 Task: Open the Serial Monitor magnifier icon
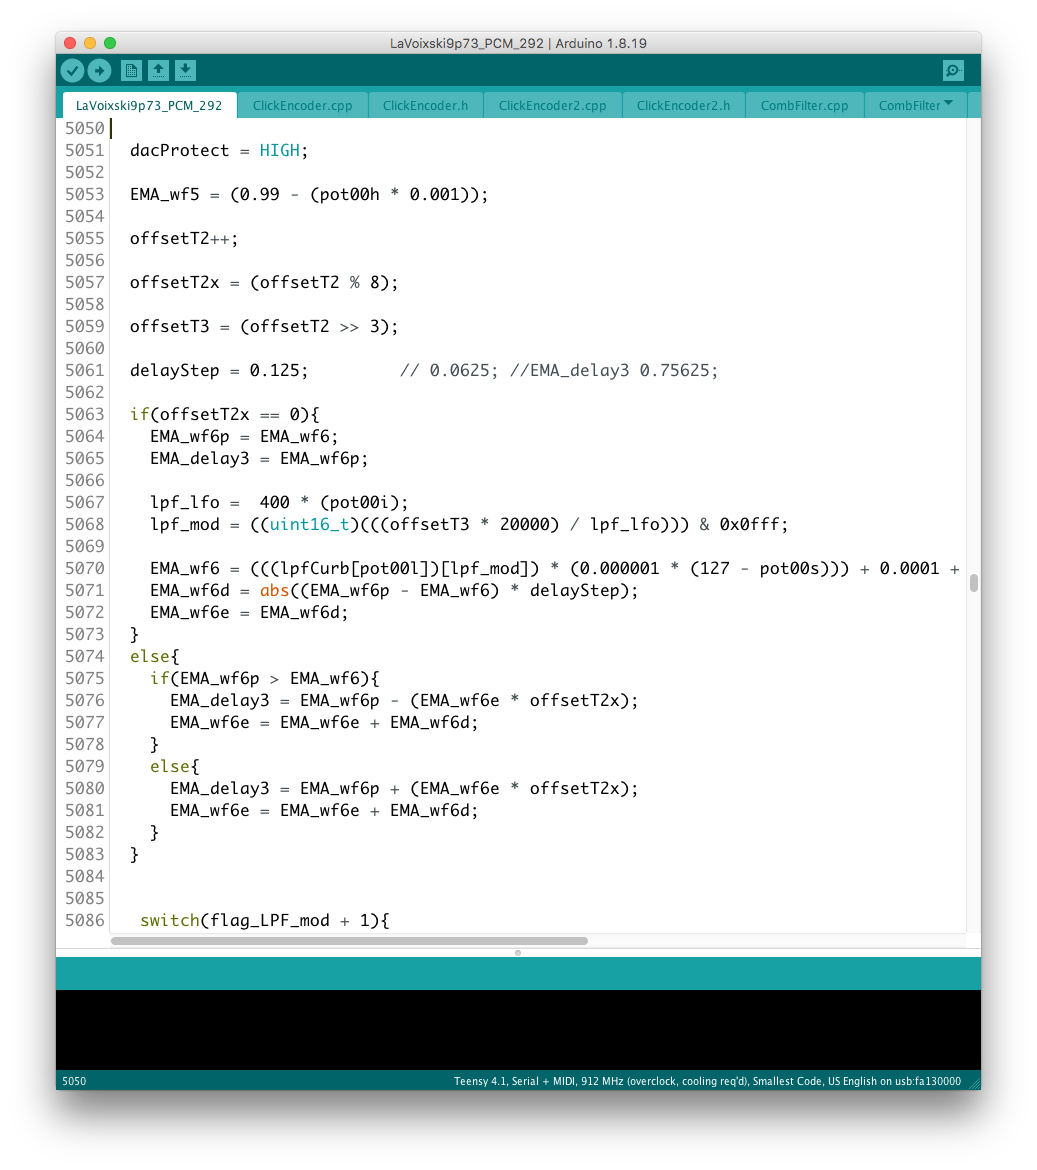click(x=953, y=70)
